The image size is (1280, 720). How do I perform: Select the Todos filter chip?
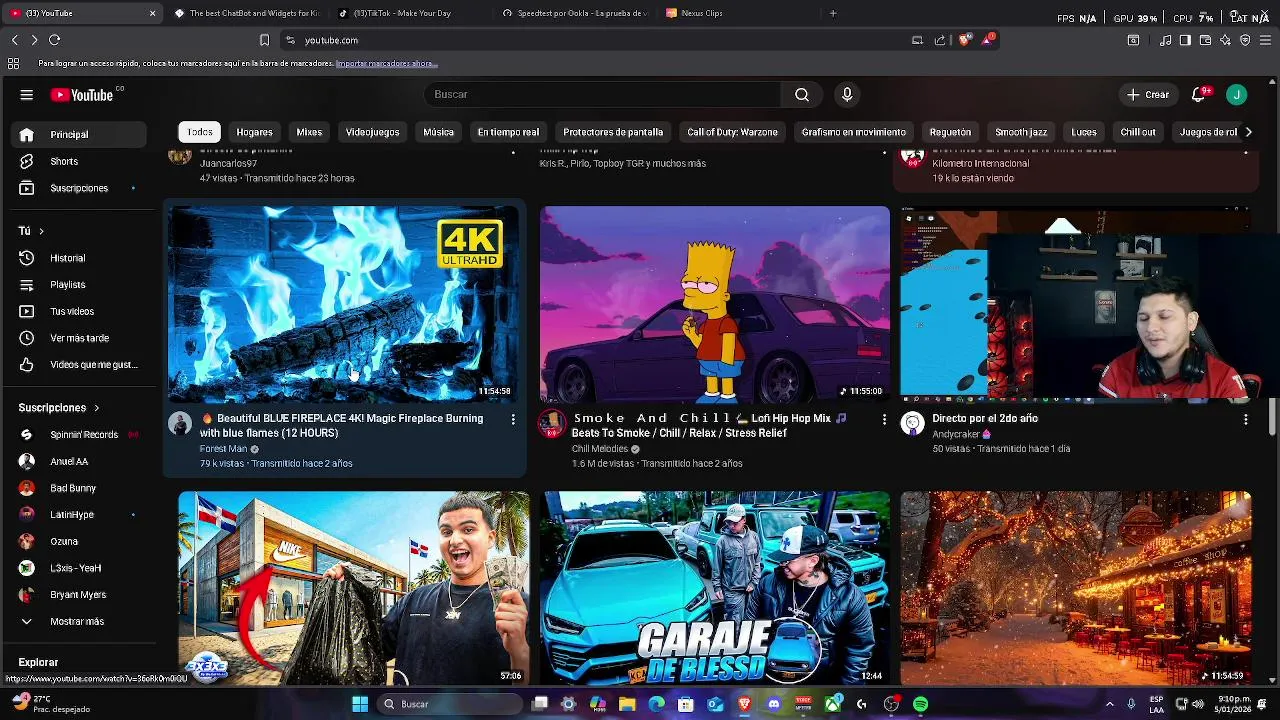[200, 132]
